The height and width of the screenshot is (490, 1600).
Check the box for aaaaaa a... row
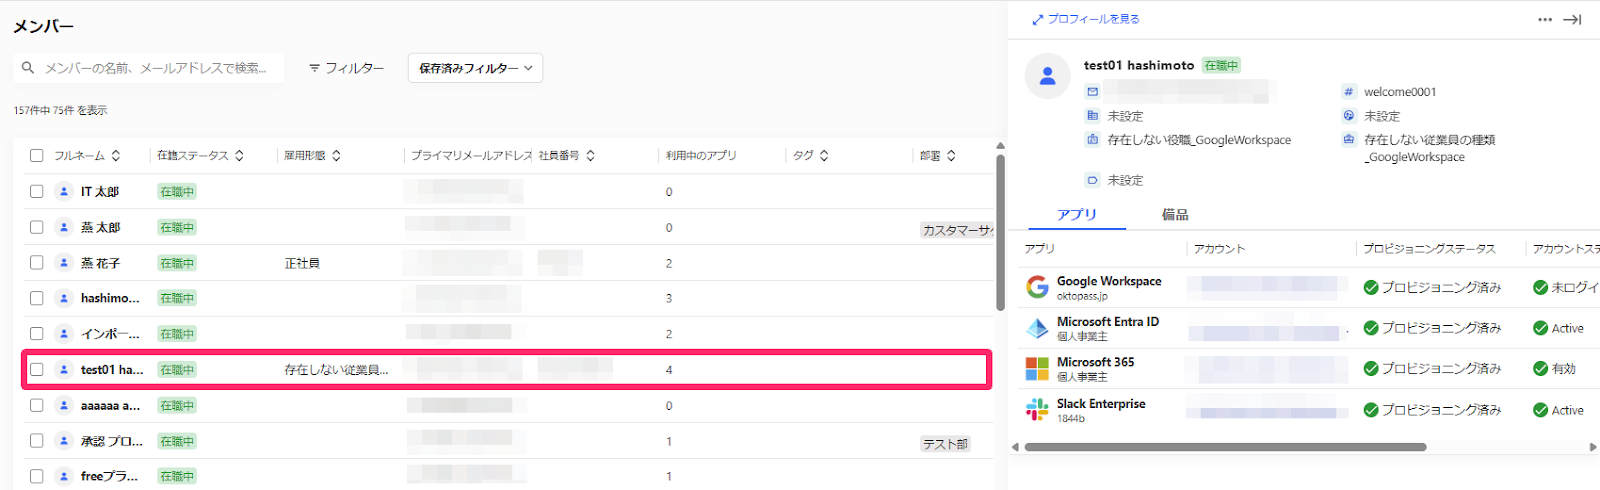point(37,405)
